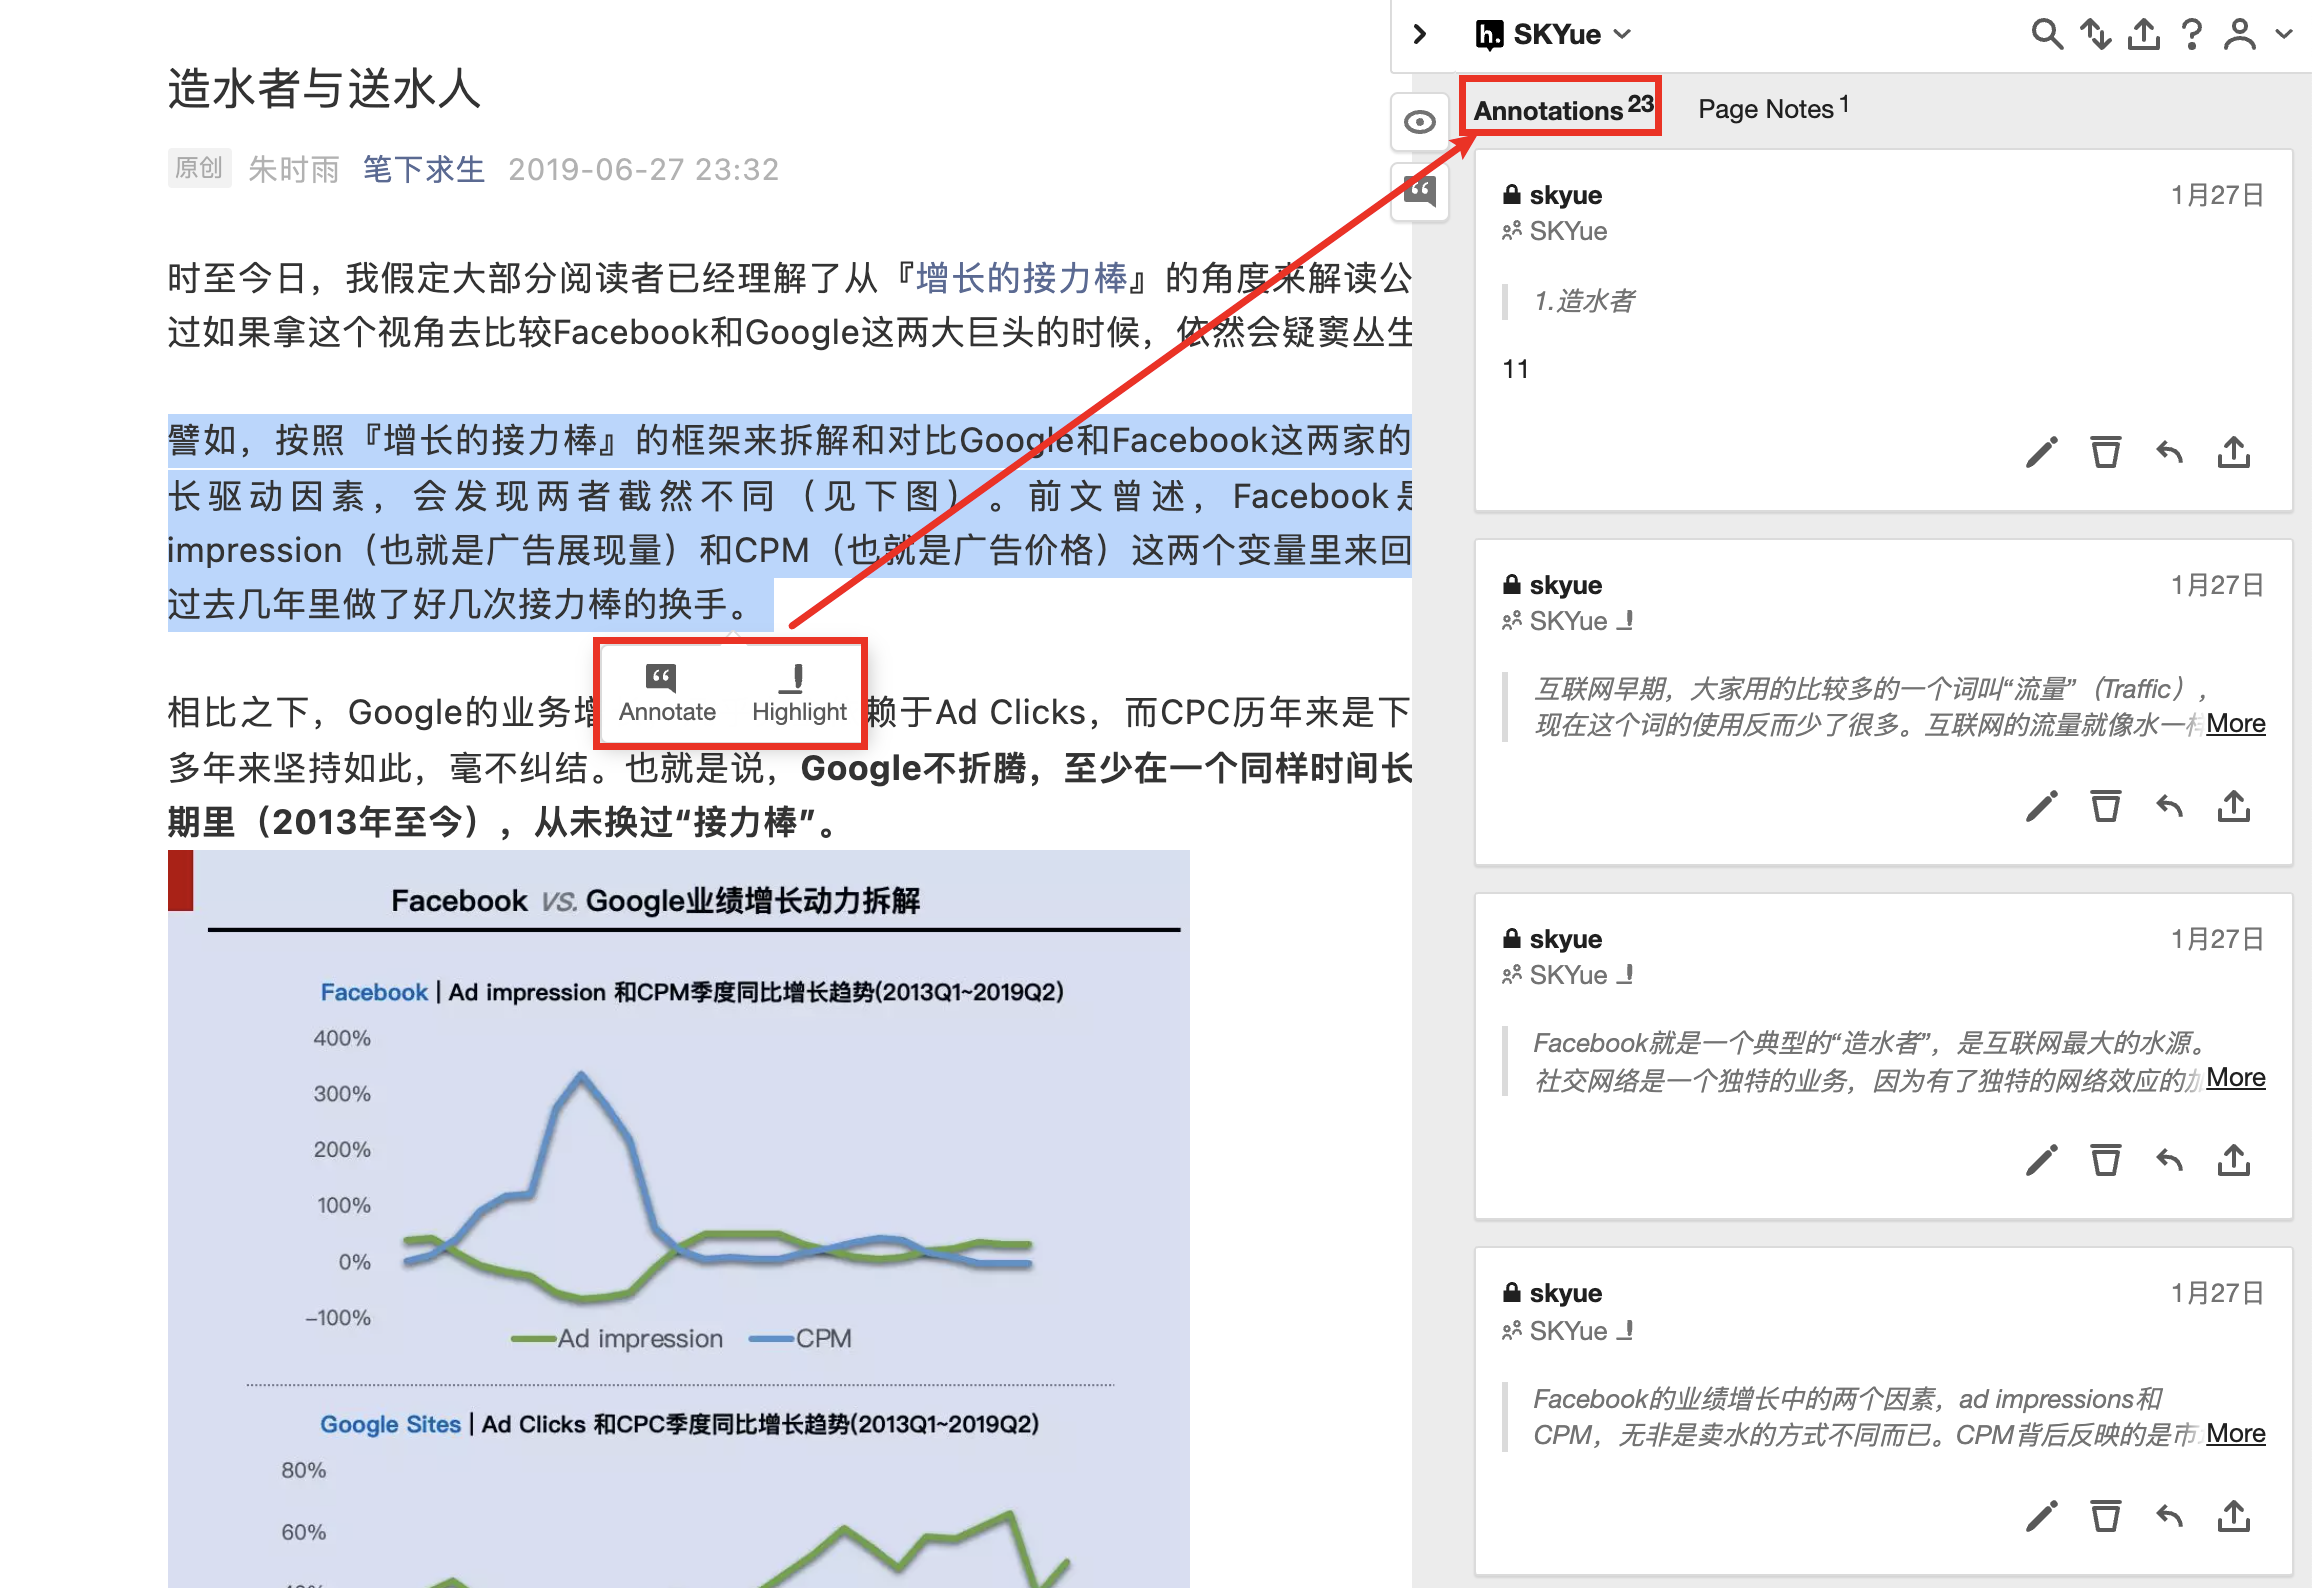Open the 笔下求生 account link
This screenshot has height=1588, width=2312.
(x=423, y=169)
